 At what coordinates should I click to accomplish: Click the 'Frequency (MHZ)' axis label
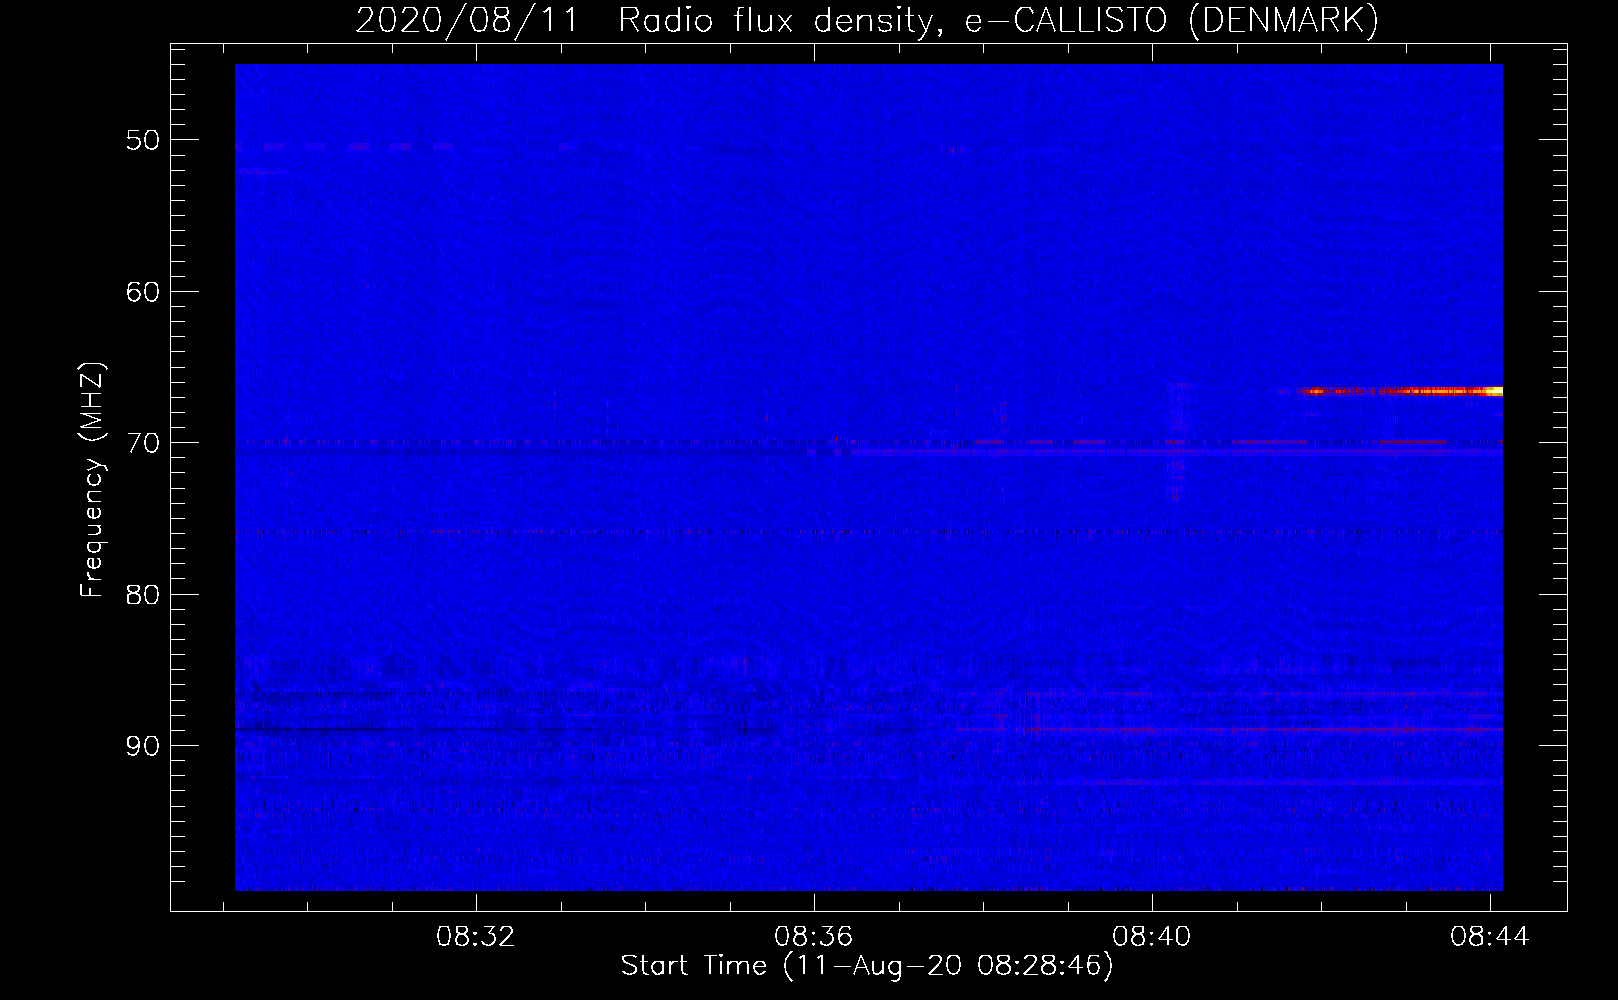coord(92,480)
